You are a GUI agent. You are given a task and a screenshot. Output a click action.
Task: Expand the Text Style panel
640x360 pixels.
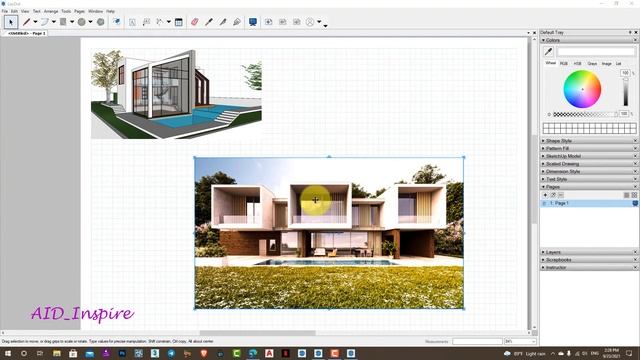[589, 179]
